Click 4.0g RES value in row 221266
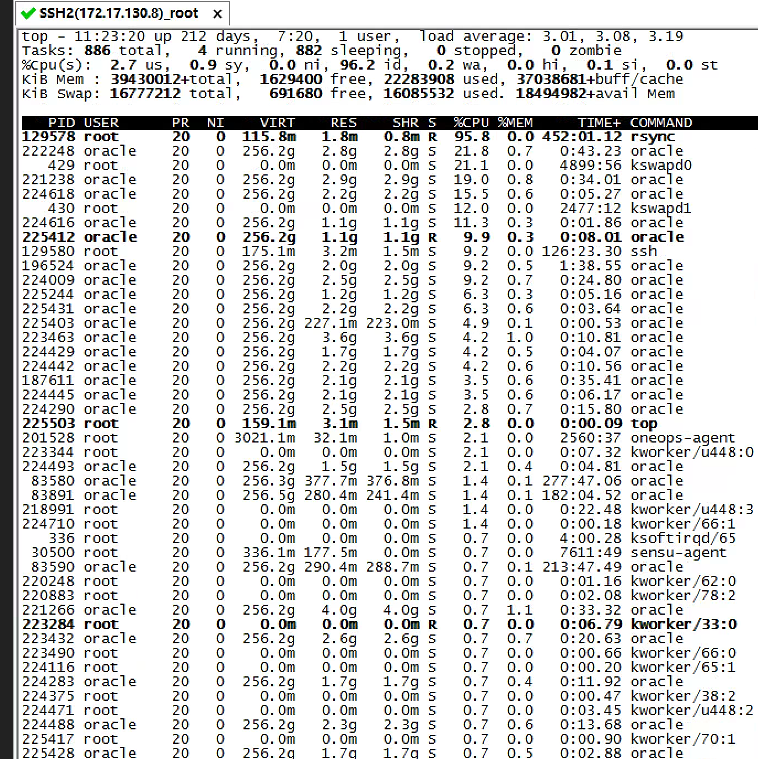Screen dimensions: 758x759 (339, 610)
